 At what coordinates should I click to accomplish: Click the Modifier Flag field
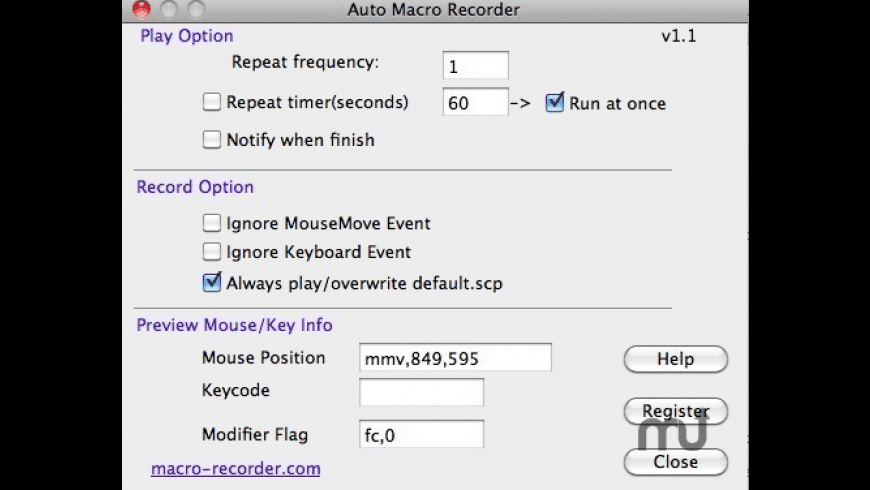coord(421,435)
